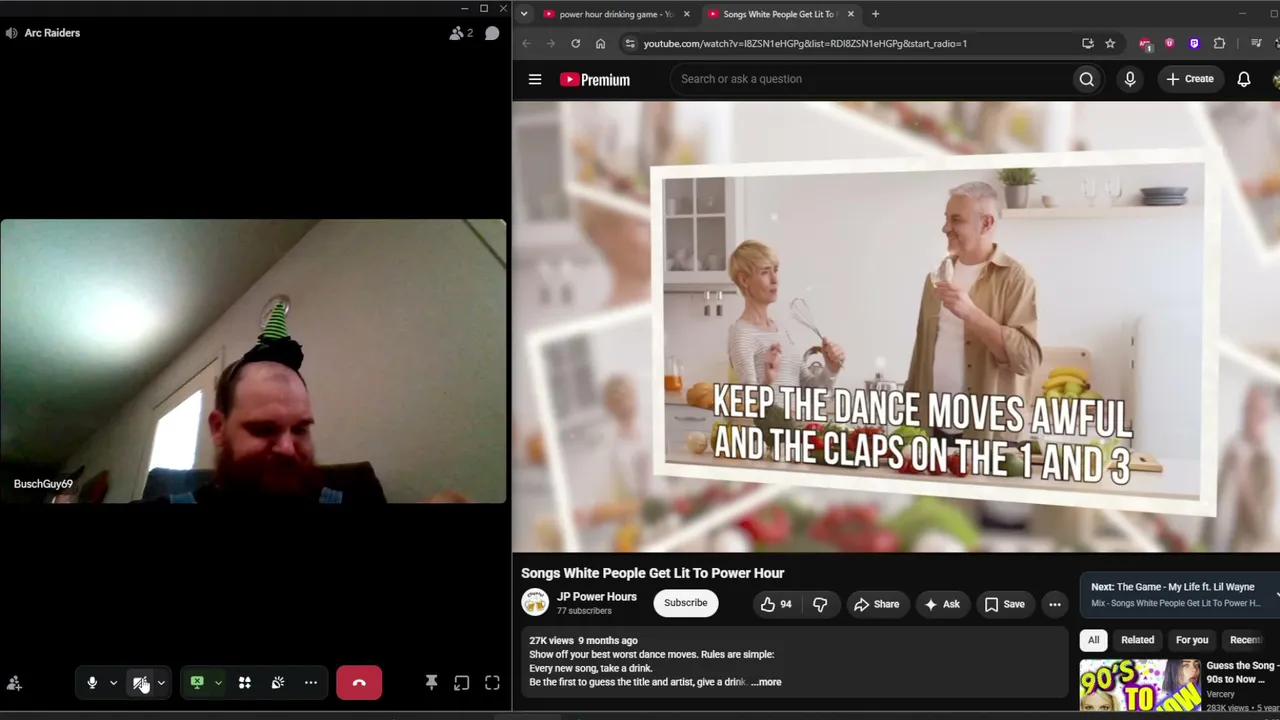The width and height of the screenshot is (1280, 720).
Task: Open a new browser tab
Action: [x=875, y=14]
